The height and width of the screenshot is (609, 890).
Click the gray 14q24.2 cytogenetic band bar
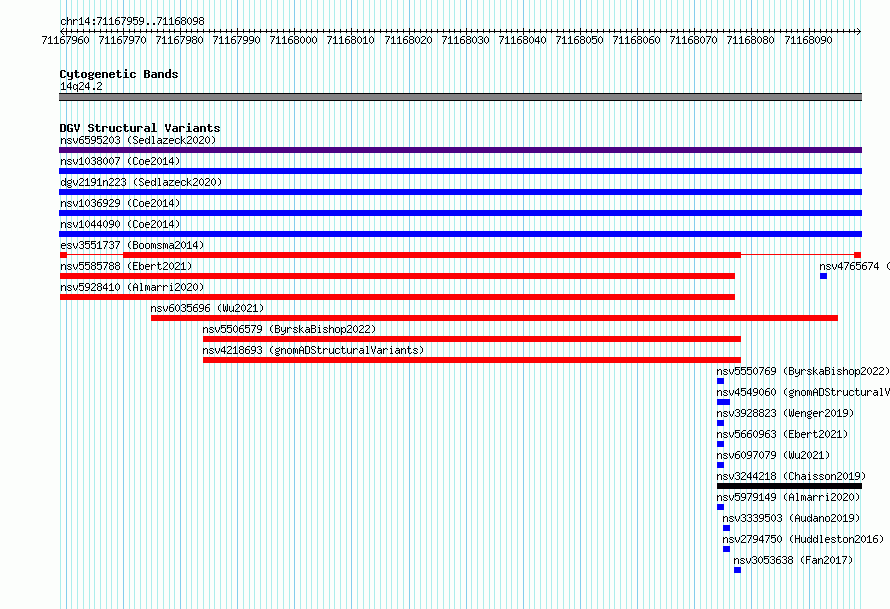(x=460, y=97)
